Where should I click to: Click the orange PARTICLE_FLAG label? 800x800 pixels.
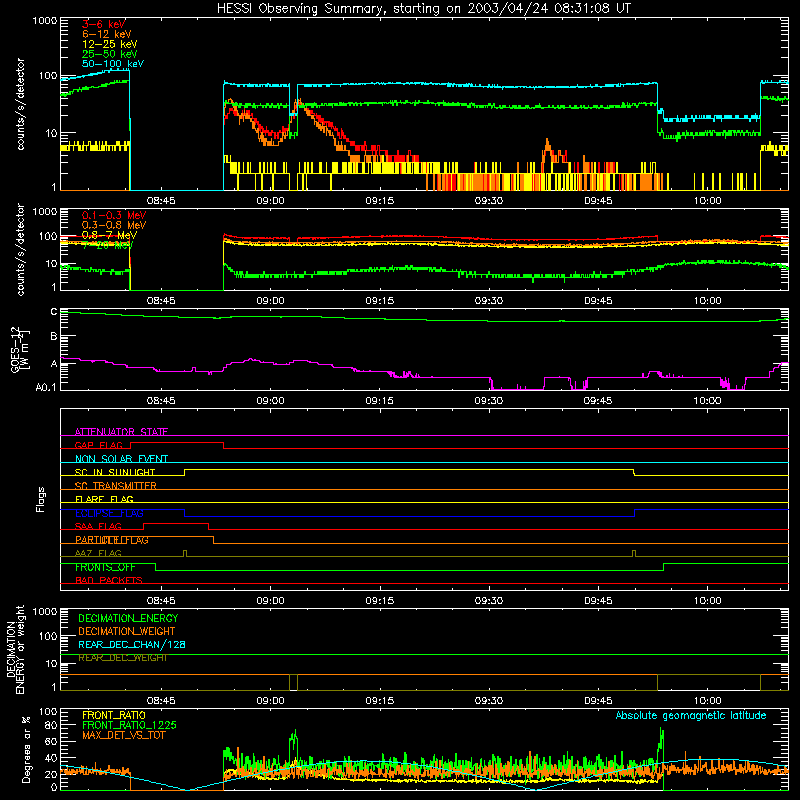(x=112, y=540)
